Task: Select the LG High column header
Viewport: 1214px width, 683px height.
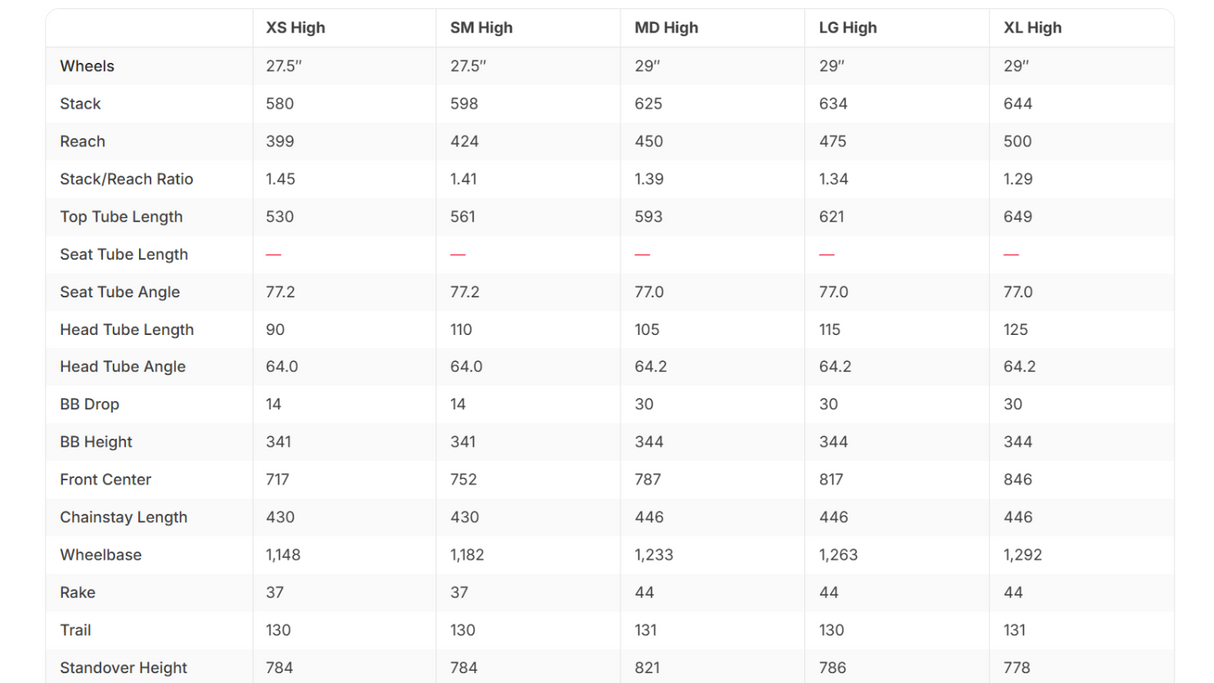Action: coord(848,28)
